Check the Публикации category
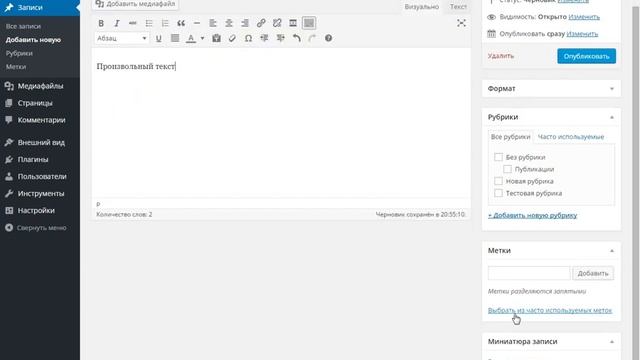640x360 pixels. [x=507, y=169]
